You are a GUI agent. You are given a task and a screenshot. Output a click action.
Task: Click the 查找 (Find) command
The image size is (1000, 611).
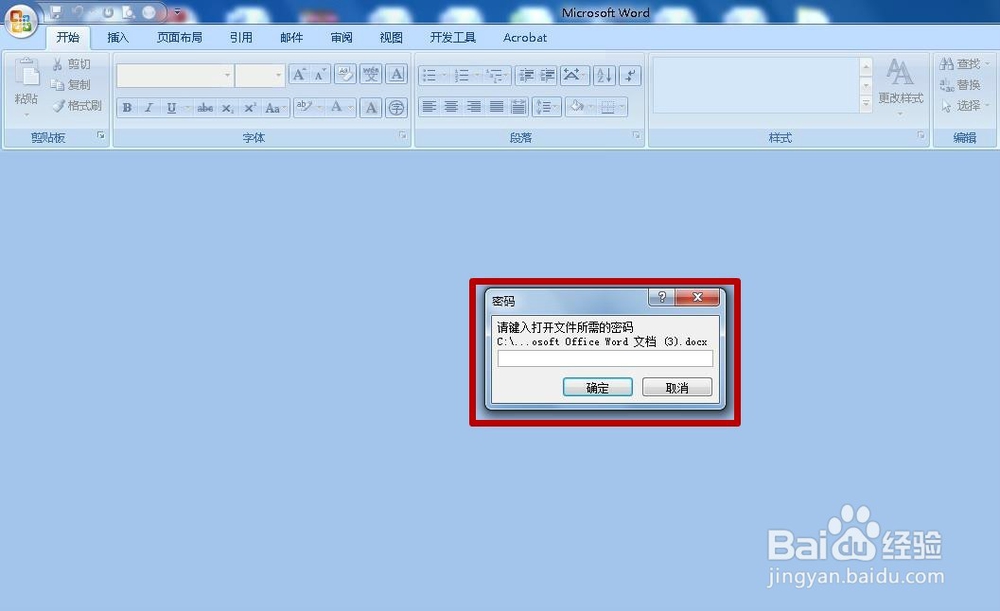[962, 64]
